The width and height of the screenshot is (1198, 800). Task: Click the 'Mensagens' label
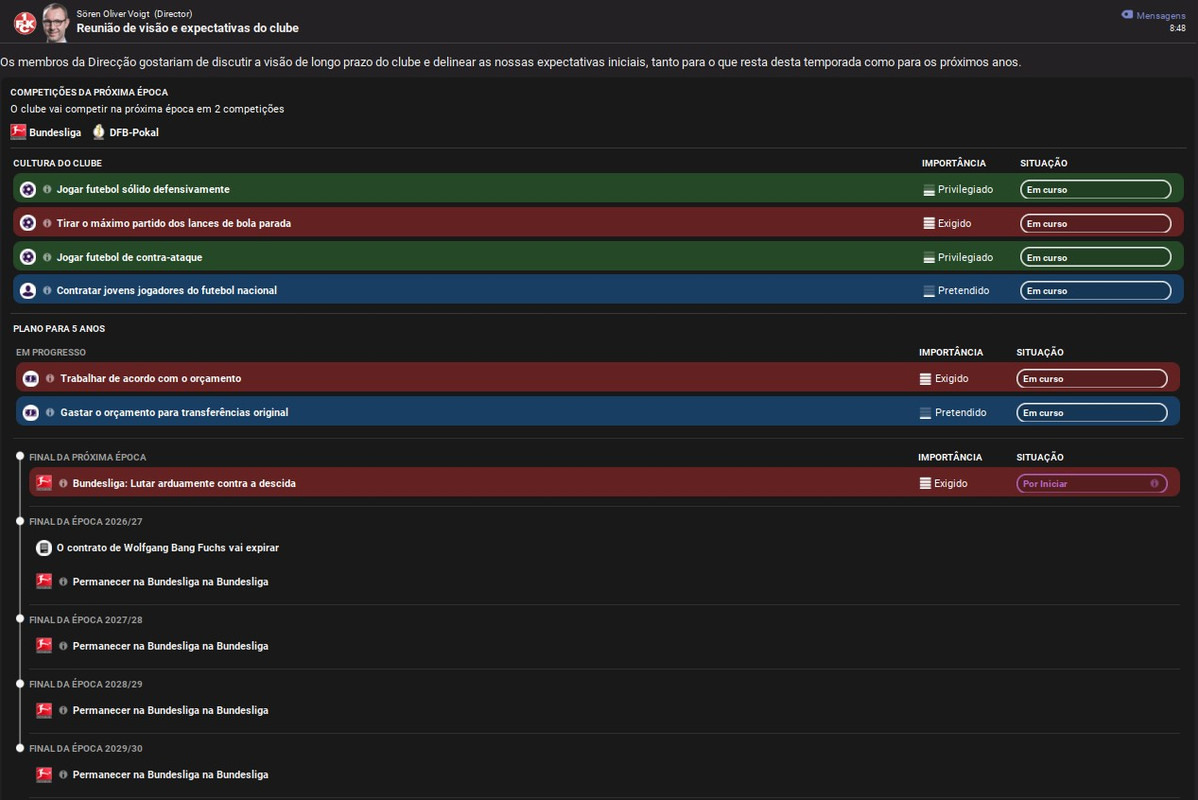(x=1161, y=15)
